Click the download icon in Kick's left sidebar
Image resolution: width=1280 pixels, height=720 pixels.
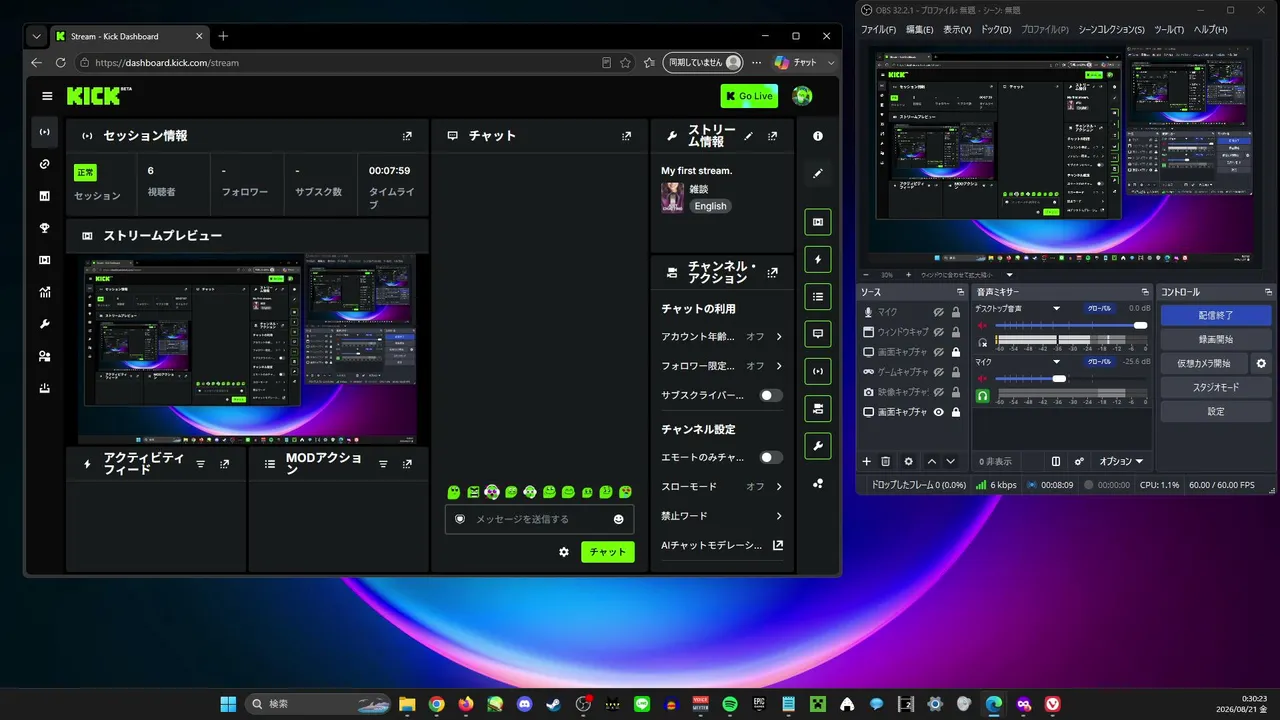click(44, 388)
